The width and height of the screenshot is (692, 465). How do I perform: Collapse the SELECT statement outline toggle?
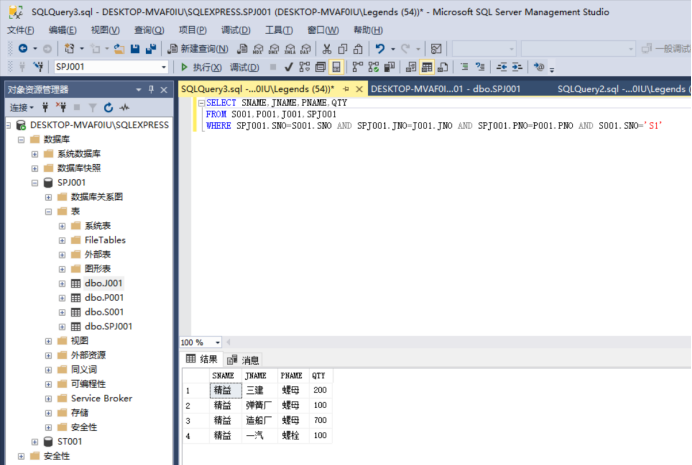(201, 103)
